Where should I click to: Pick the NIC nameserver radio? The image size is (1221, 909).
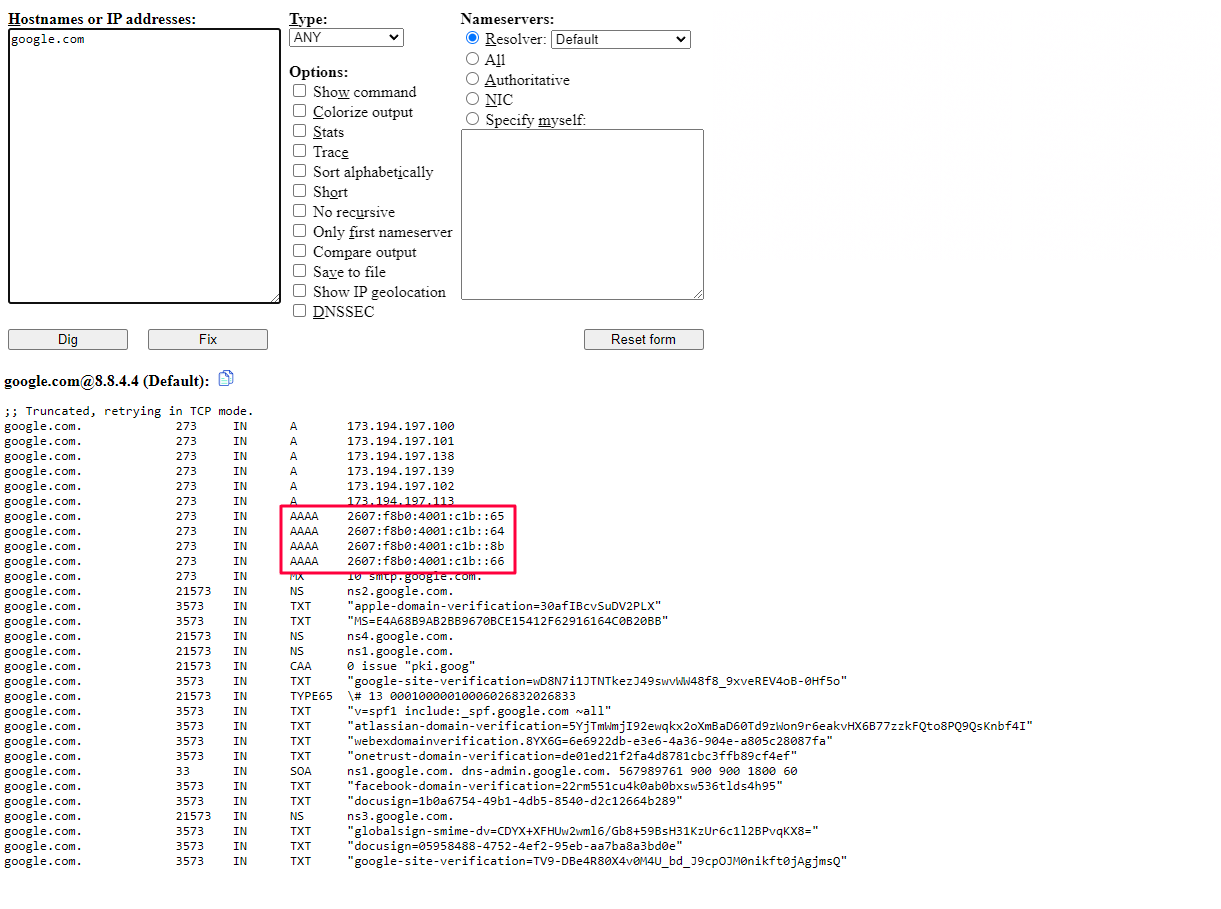click(x=473, y=99)
